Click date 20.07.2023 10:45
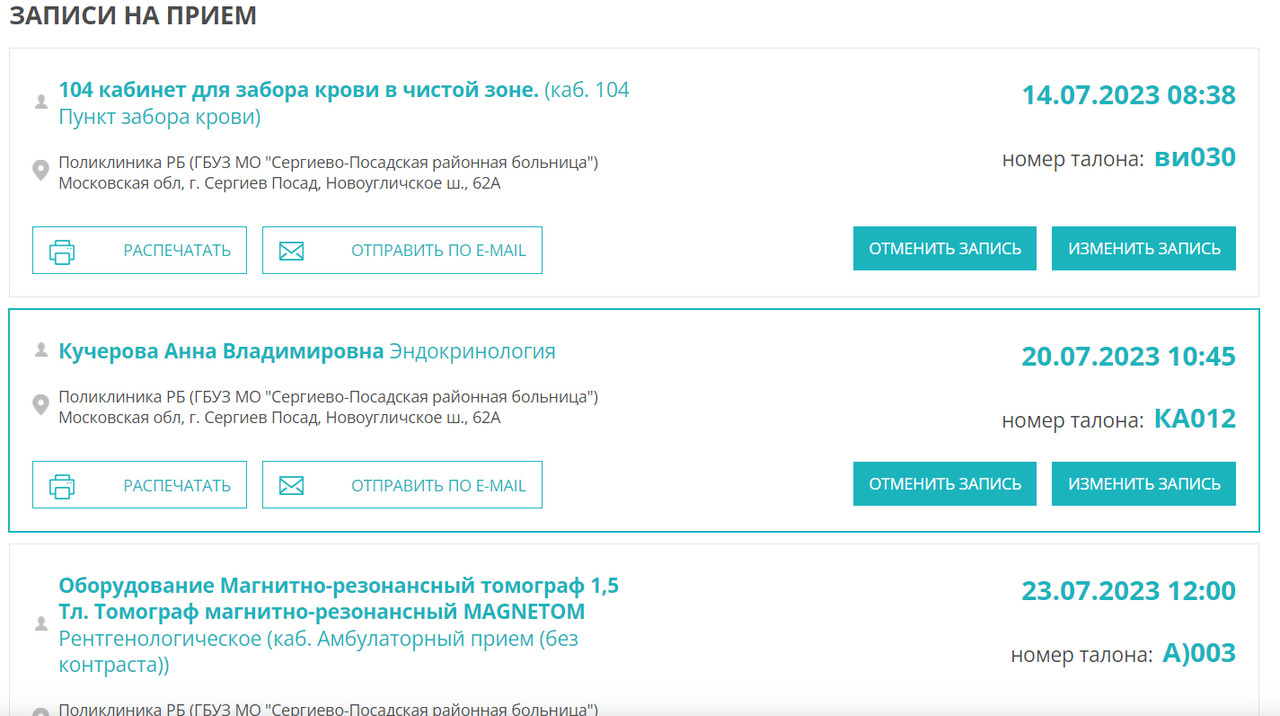This screenshot has width=1280, height=716. click(x=1129, y=357)
